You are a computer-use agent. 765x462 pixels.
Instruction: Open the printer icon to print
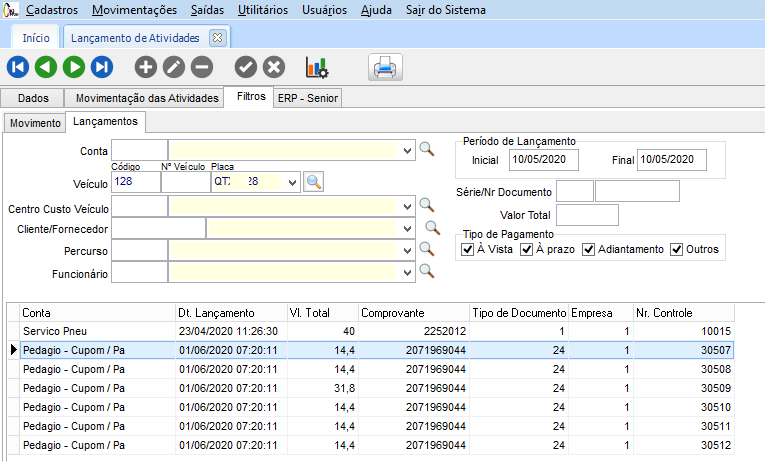point(385,67)
